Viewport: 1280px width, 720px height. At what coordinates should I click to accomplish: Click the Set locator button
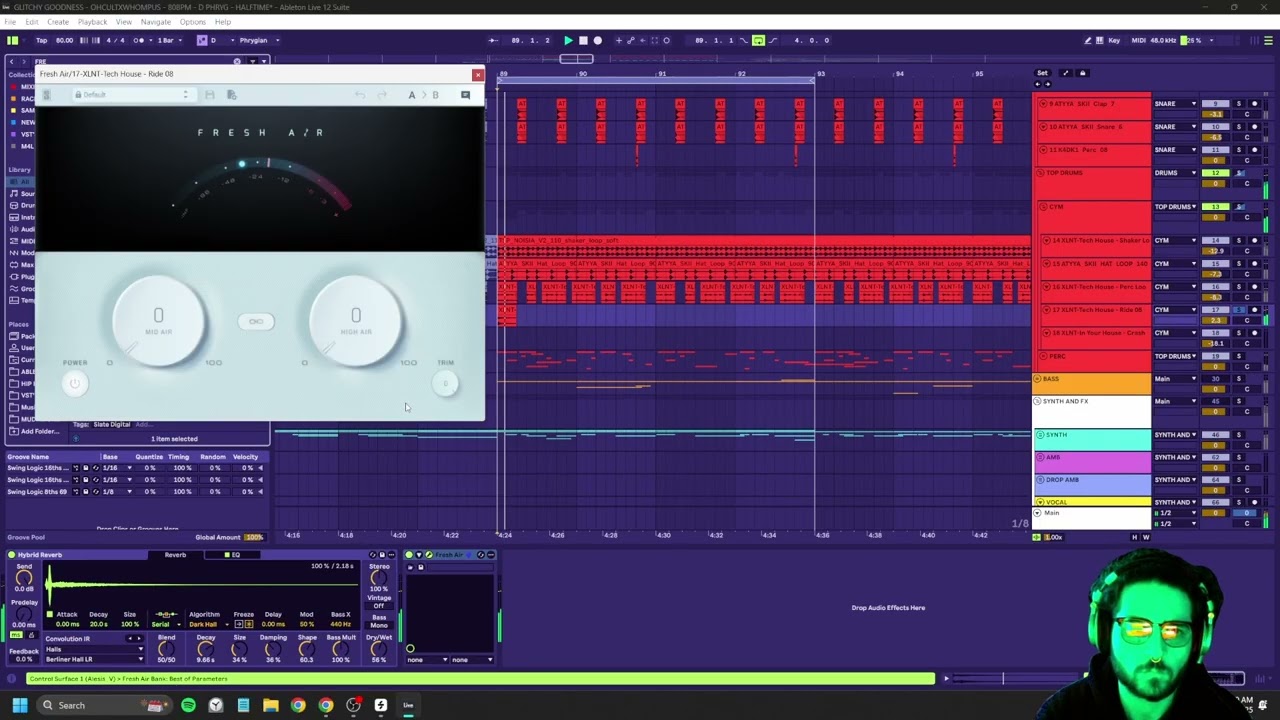[x=1042, y=73]
